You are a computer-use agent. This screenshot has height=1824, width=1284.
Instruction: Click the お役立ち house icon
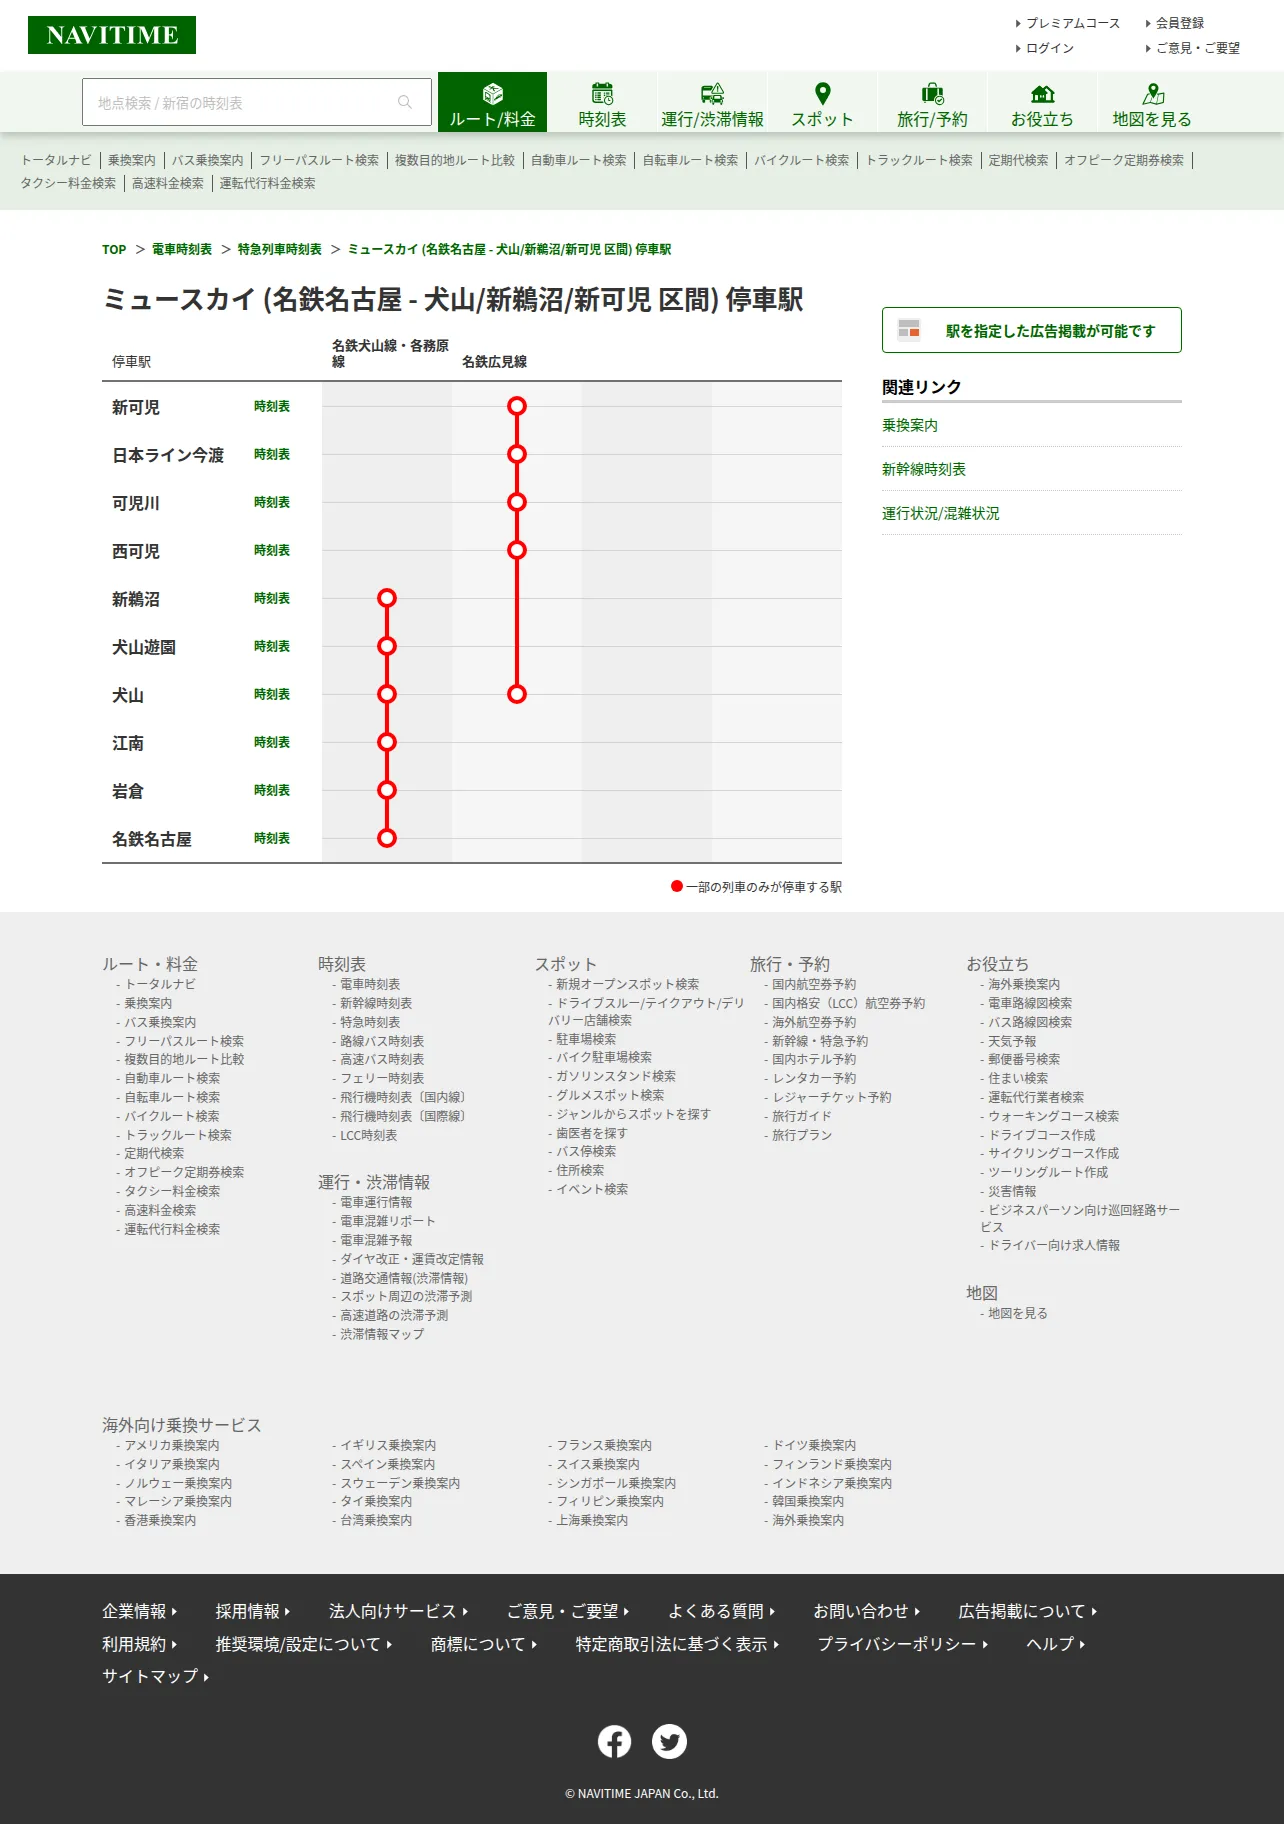(x=1042, y=94)
